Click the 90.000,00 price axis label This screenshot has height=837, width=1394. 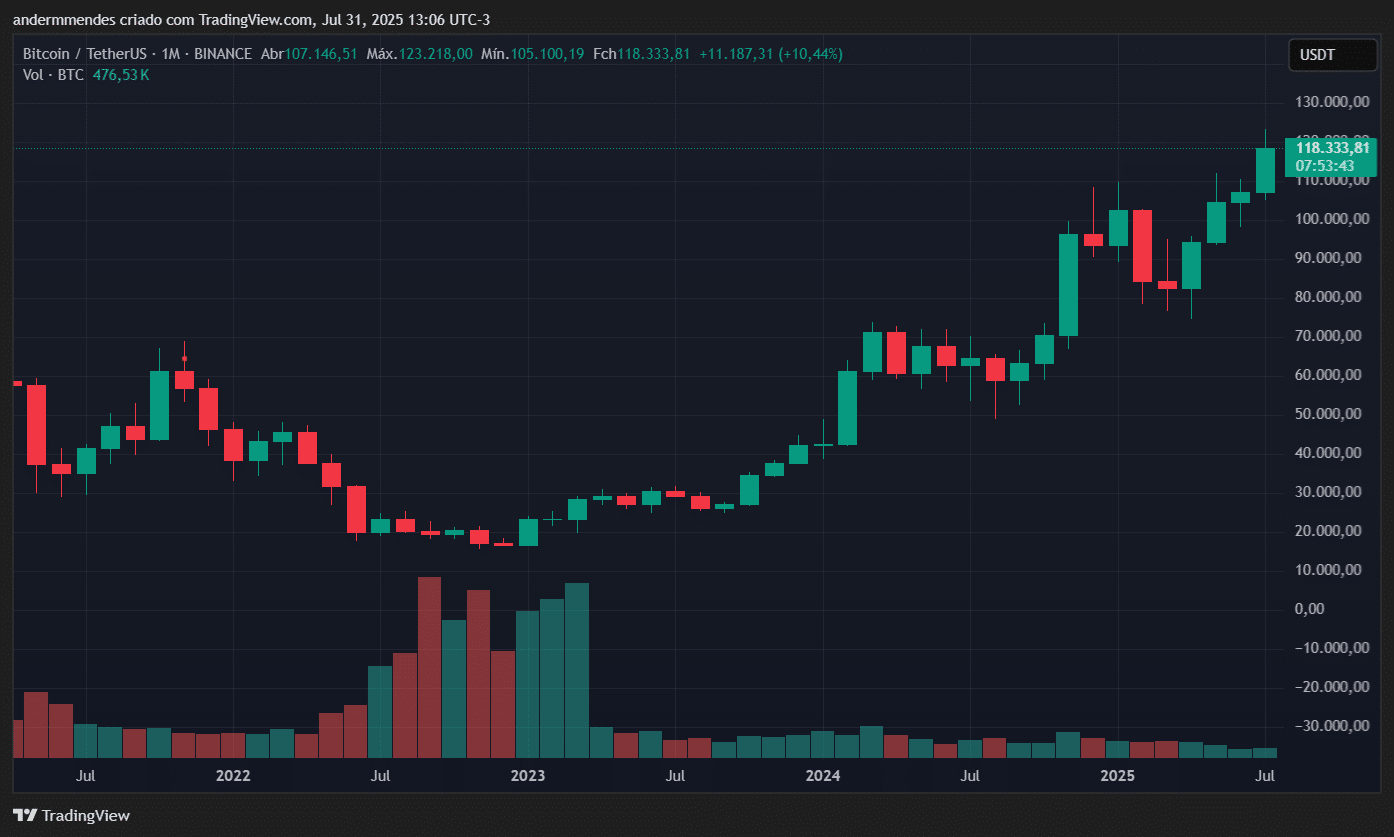(1330, 258)
